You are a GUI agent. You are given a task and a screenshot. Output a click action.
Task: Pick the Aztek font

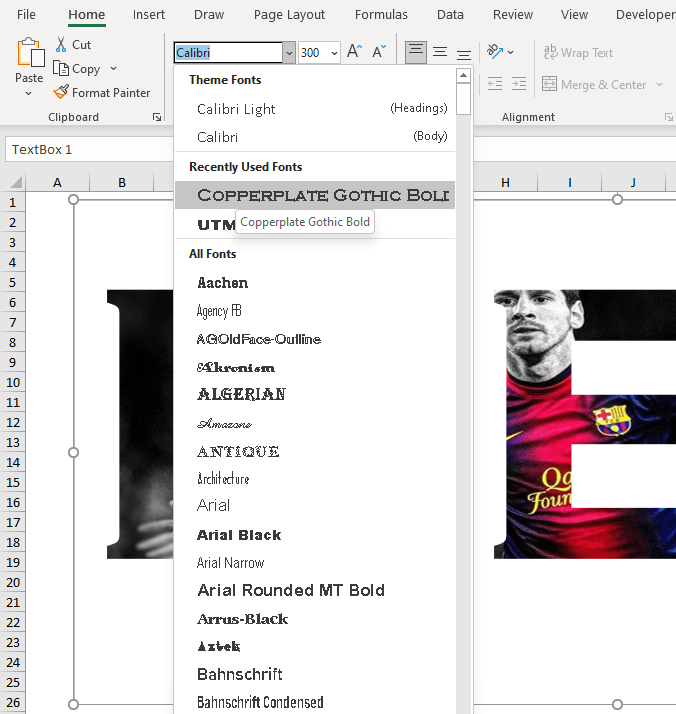tap(315, 646)
